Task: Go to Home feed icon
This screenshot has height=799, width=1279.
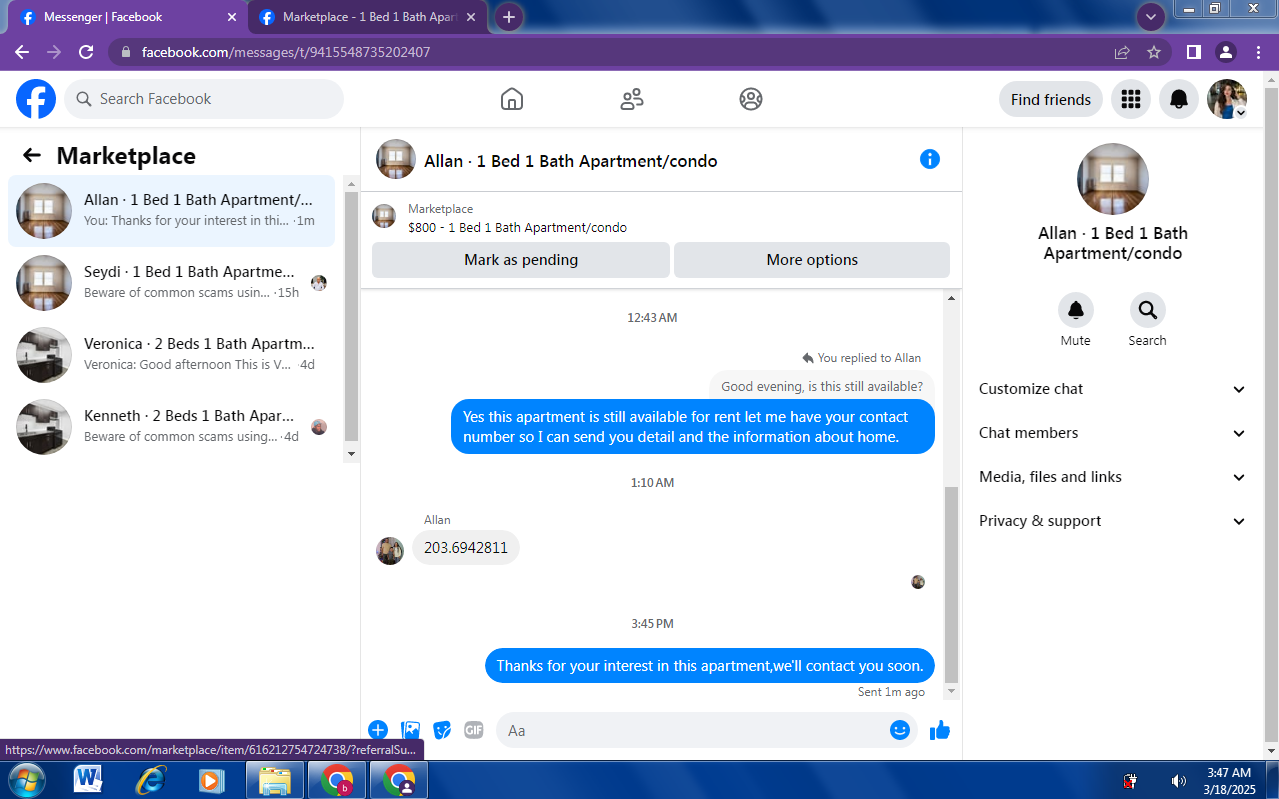Action: click(512, 99)
